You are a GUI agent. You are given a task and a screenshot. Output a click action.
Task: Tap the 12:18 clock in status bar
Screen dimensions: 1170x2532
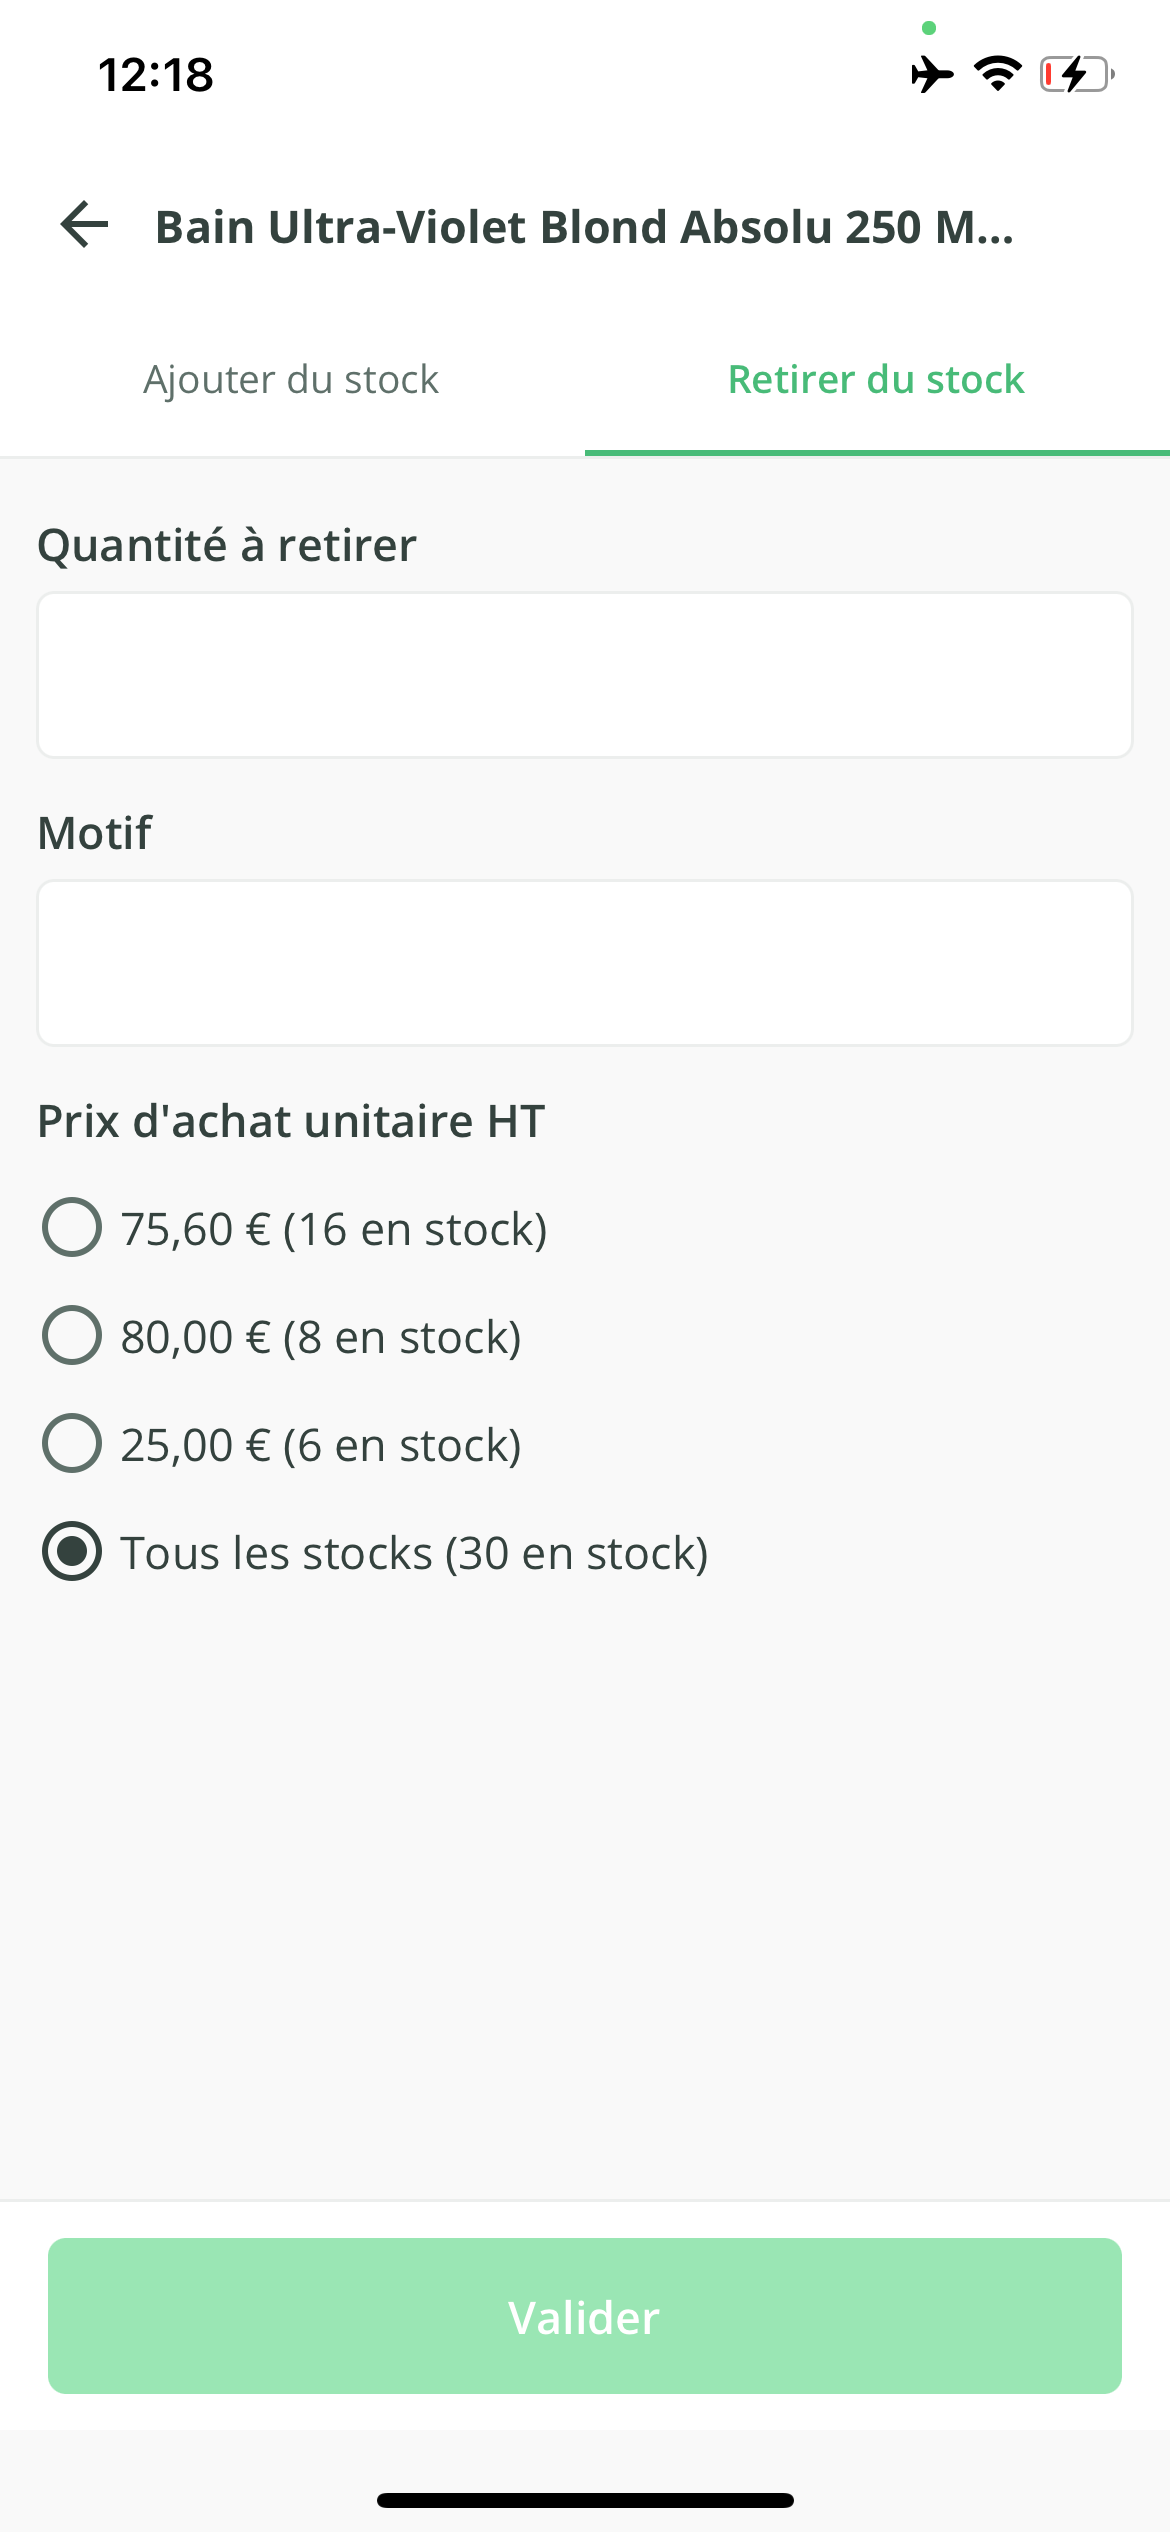(x=156, y=75)
